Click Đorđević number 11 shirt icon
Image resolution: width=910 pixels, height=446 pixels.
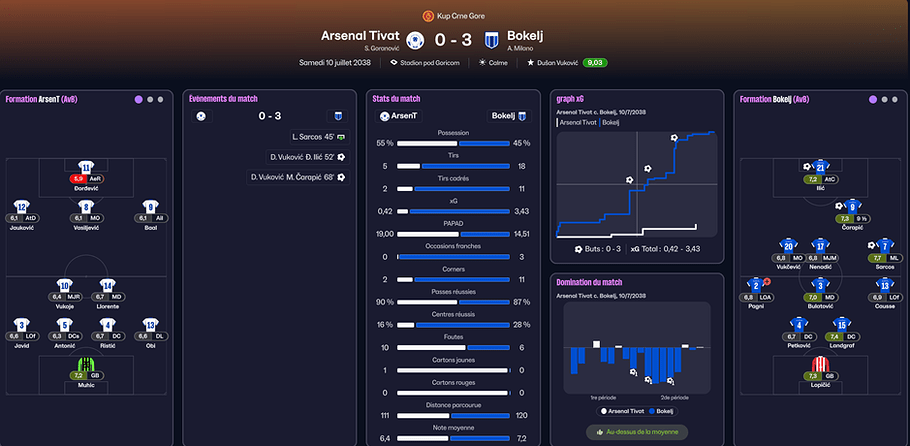coord(85,167)
